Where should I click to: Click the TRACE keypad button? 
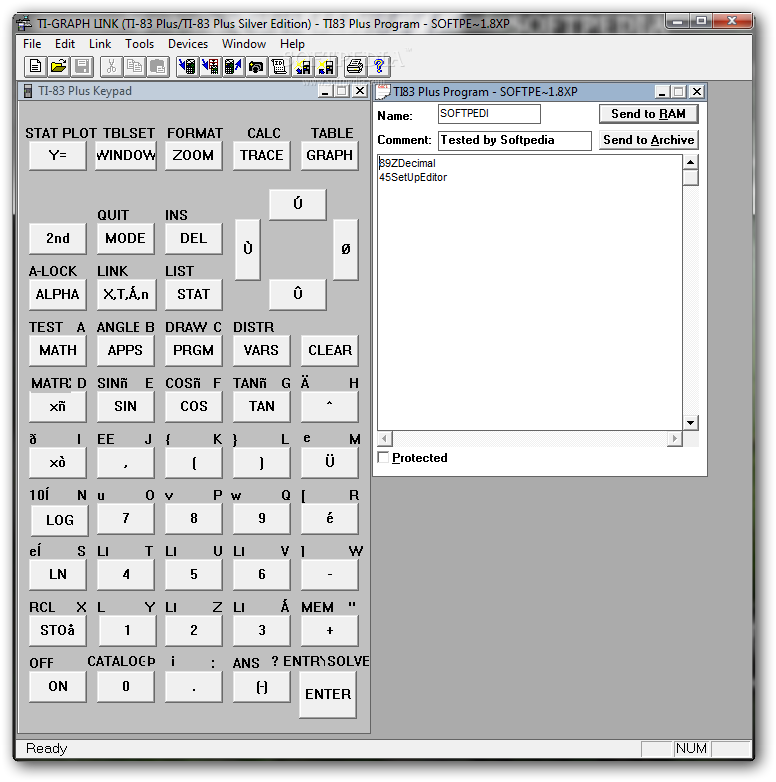tap(261, 156)
